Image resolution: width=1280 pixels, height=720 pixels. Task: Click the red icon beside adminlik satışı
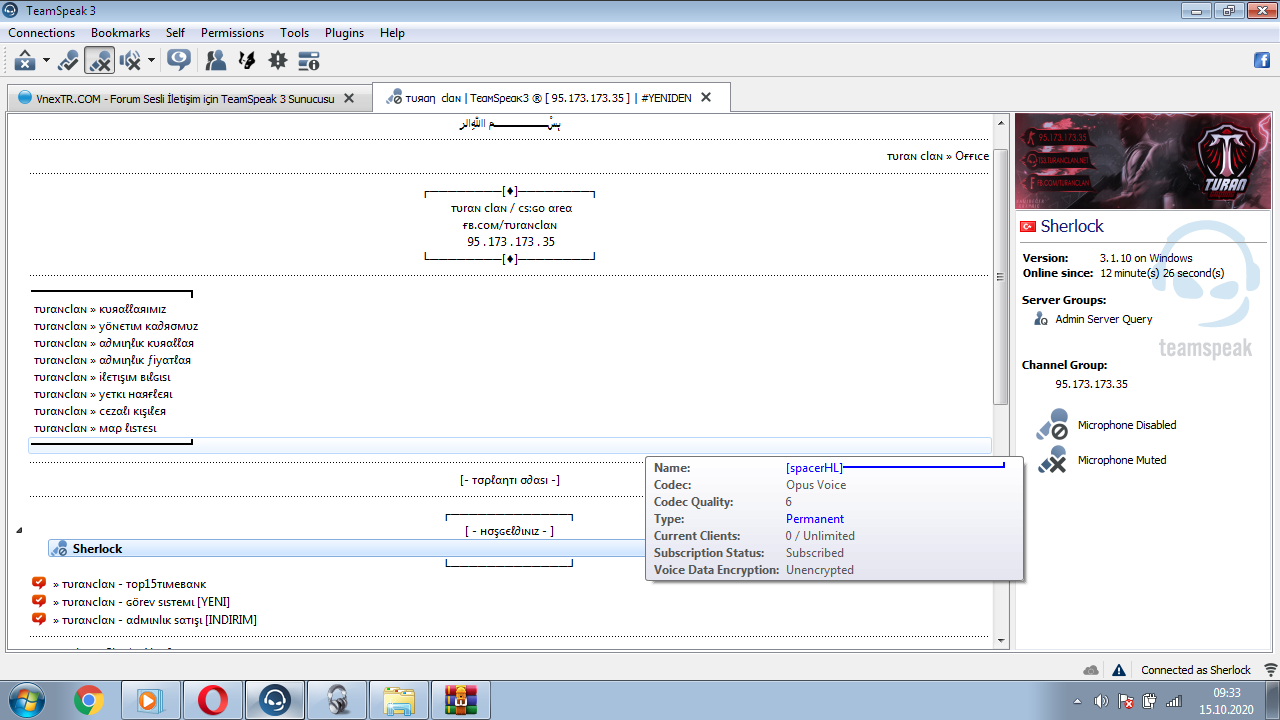click(x=39, y=619)
